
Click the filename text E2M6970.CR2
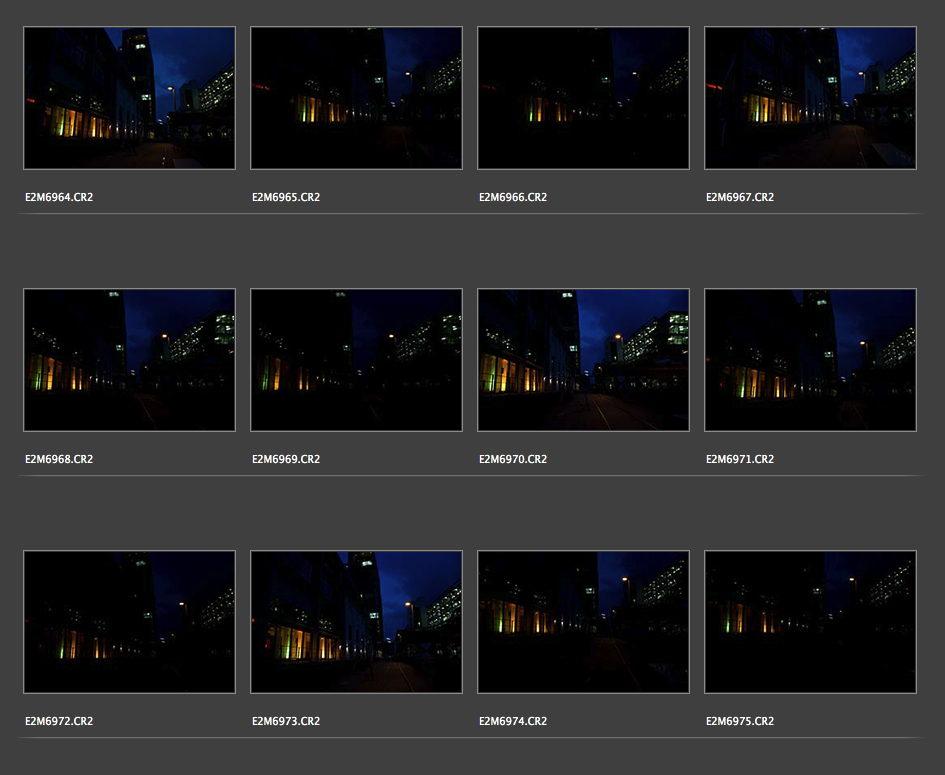(x=513, y=460)
